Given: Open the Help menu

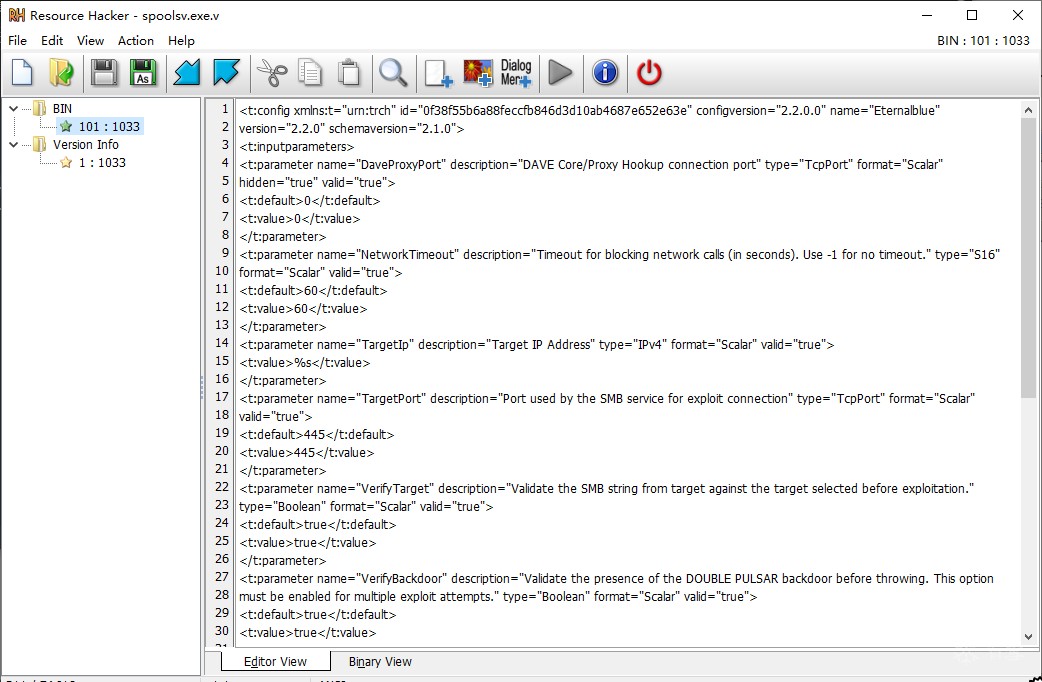Looking at the screenshot, I should click(x=181, y=41).
